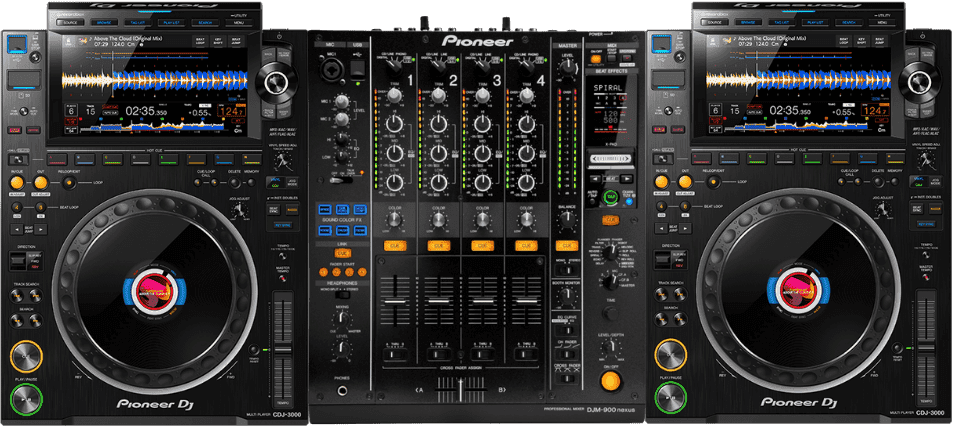Set loop in with left deck IN/CUE button
Screen dimensions: 954x428
[x=16, y=182]
